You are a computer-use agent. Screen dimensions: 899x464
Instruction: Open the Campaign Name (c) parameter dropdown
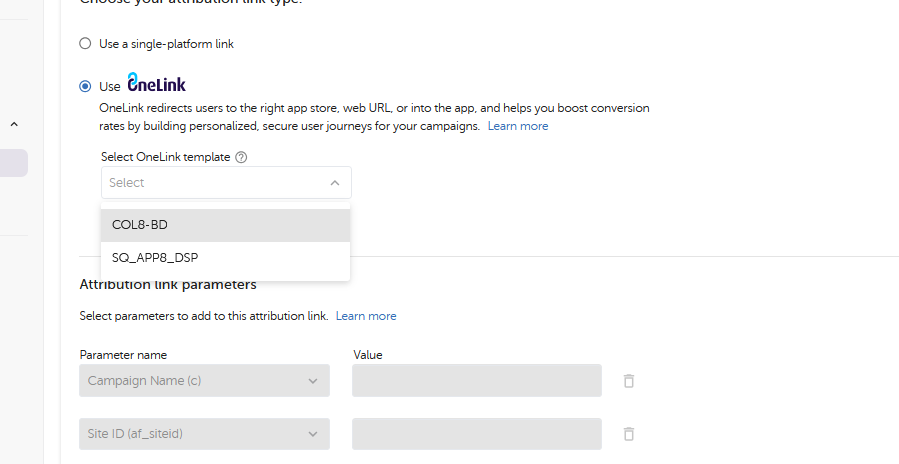click(204, 381)
